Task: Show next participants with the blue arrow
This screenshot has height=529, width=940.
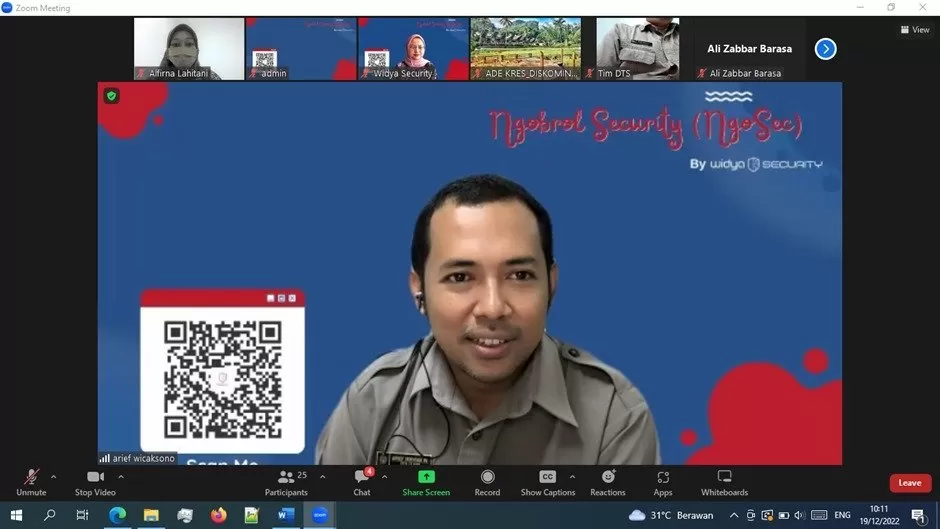Action: [x=825, y=49]
